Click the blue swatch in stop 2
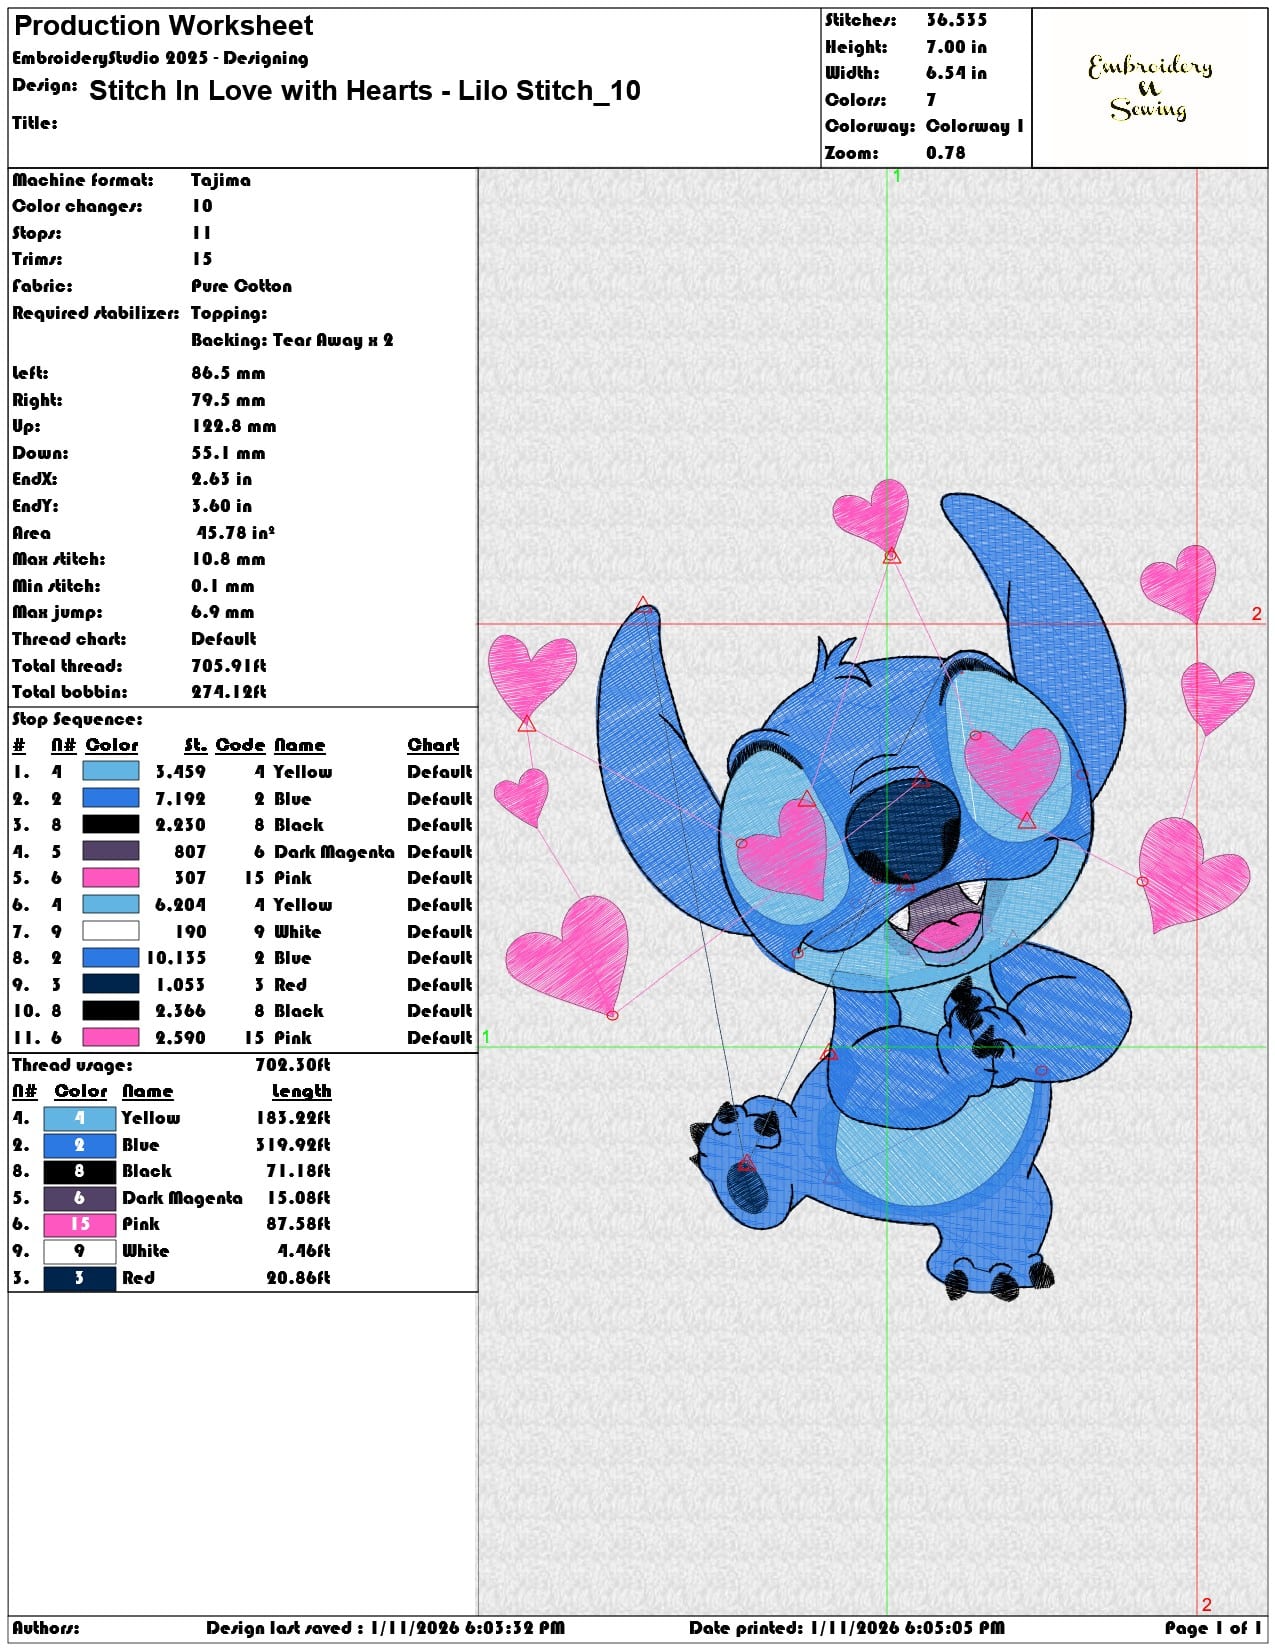This screenshot has width=1275, height=1650. tap(111, 798)
